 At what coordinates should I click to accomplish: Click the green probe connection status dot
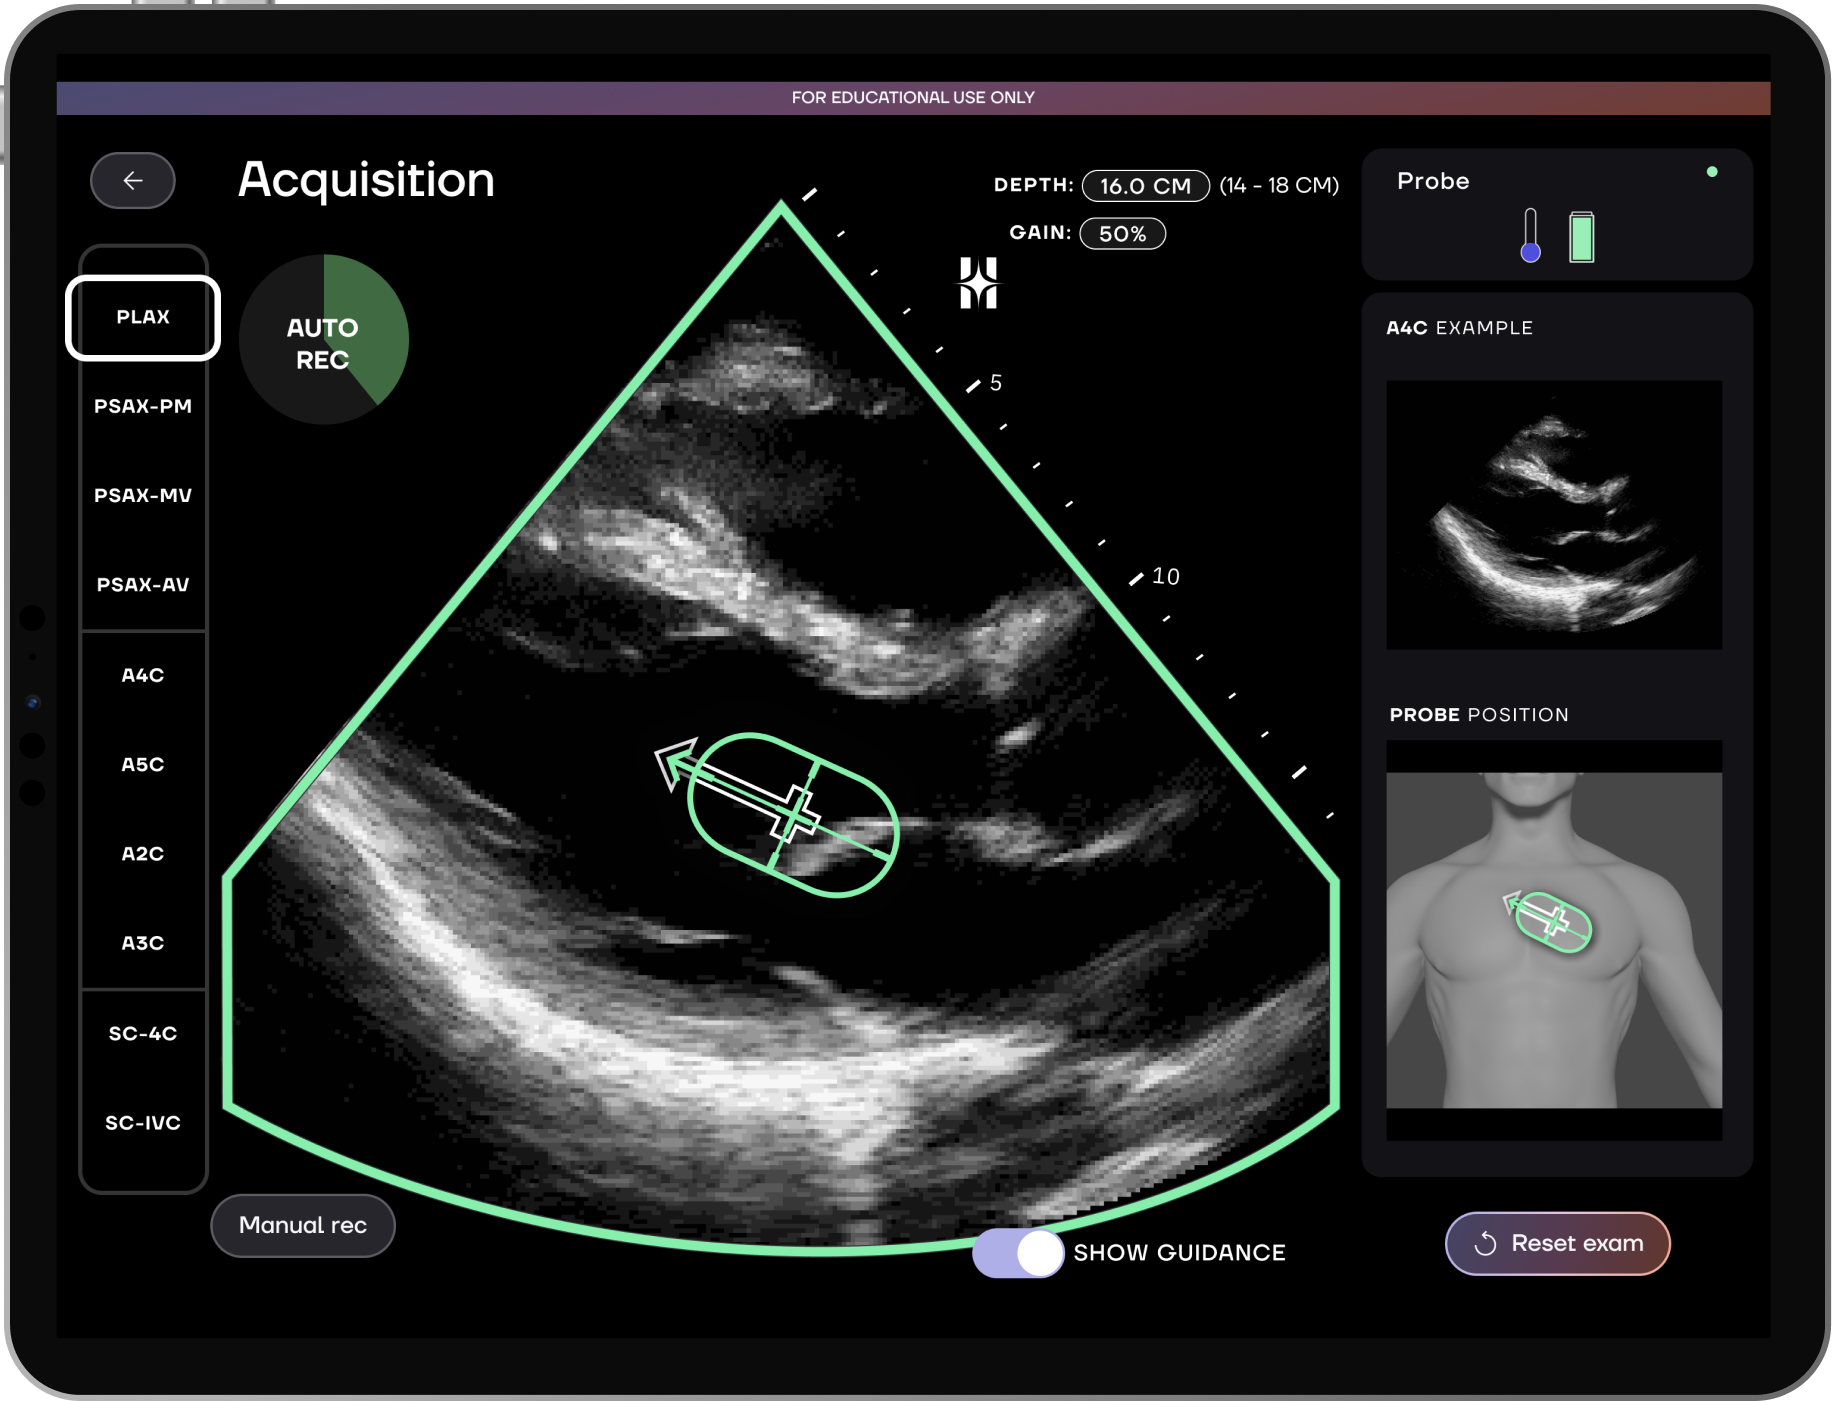point(1712,172)
